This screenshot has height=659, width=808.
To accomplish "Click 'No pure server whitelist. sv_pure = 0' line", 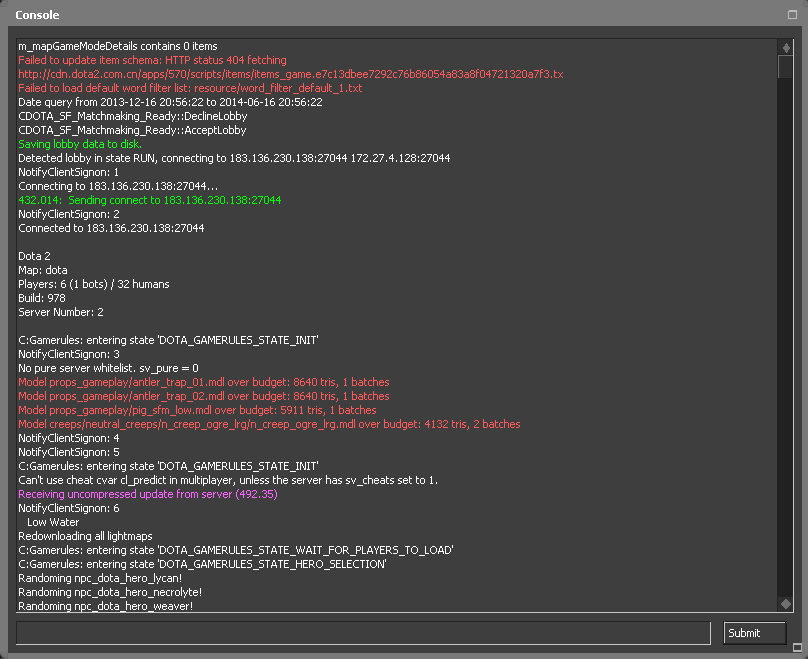I will coord(108,368).
